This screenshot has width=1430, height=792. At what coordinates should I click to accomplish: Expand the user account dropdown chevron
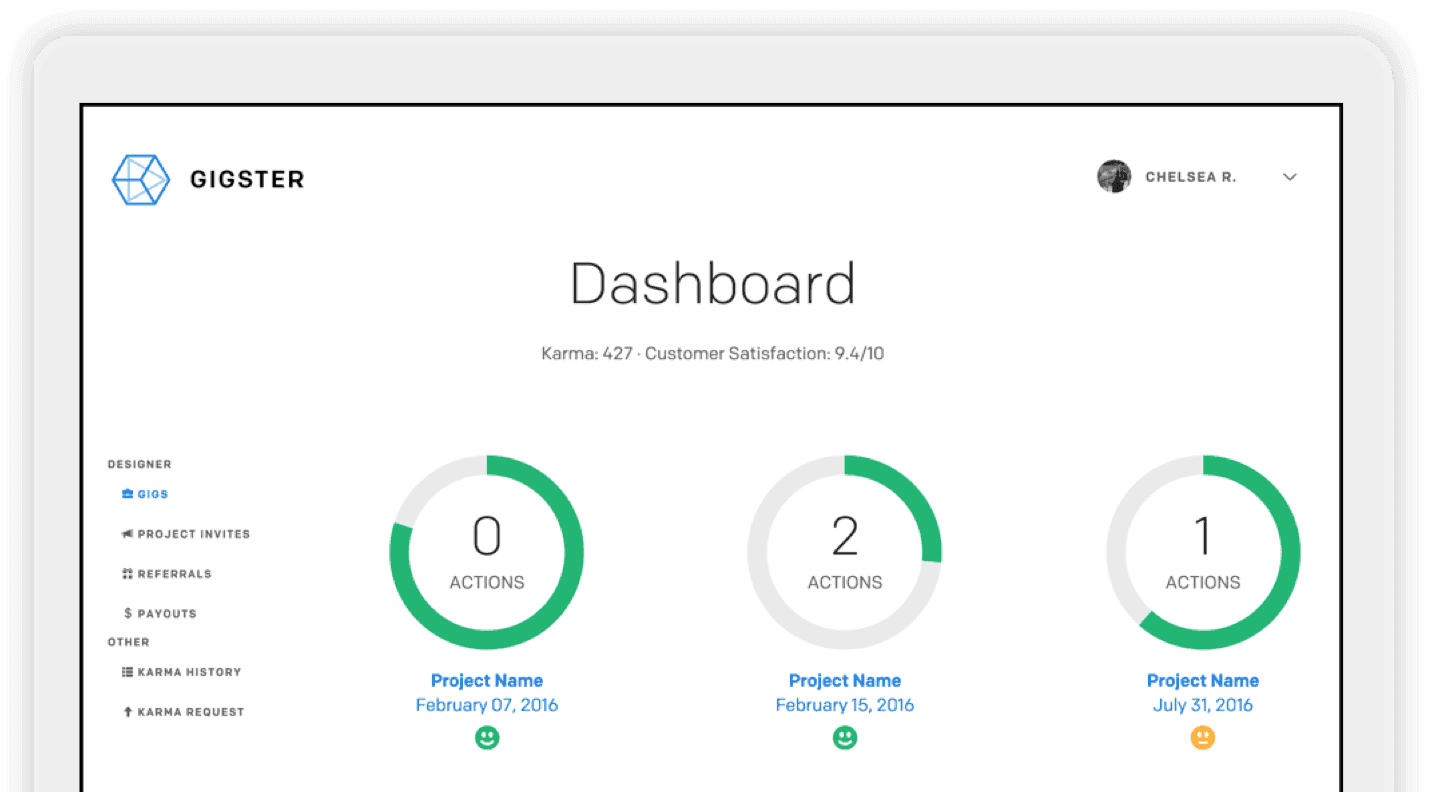[1290, 177]
